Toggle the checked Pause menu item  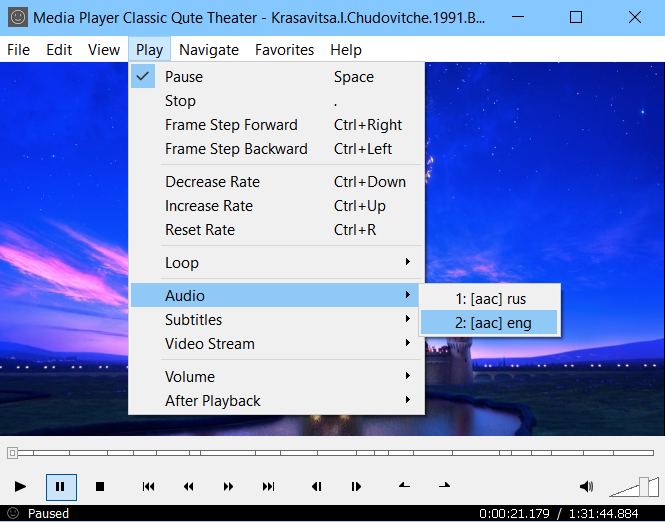[x=183, y=77]
